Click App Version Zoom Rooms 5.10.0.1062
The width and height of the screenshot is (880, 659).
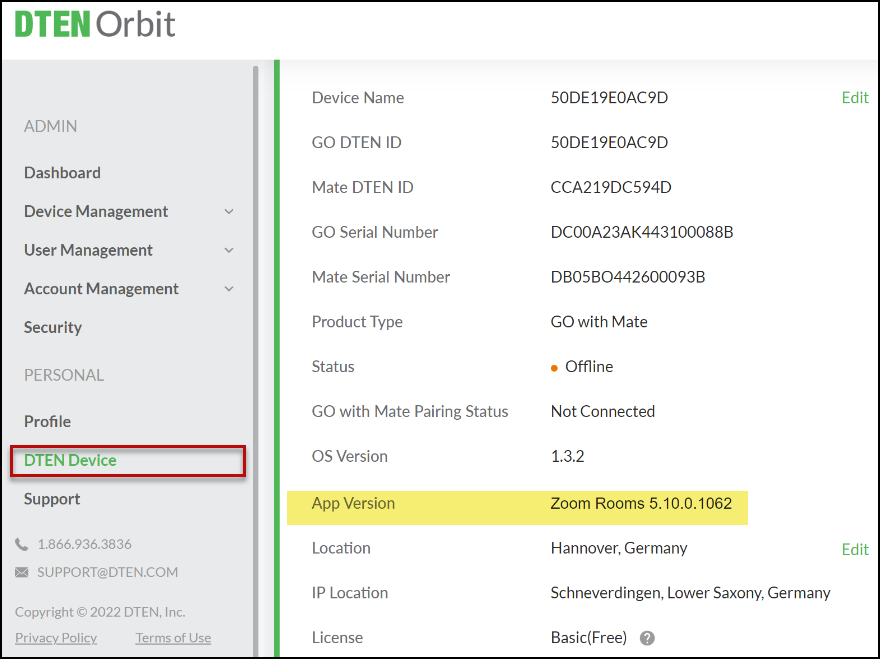(641, 503)
